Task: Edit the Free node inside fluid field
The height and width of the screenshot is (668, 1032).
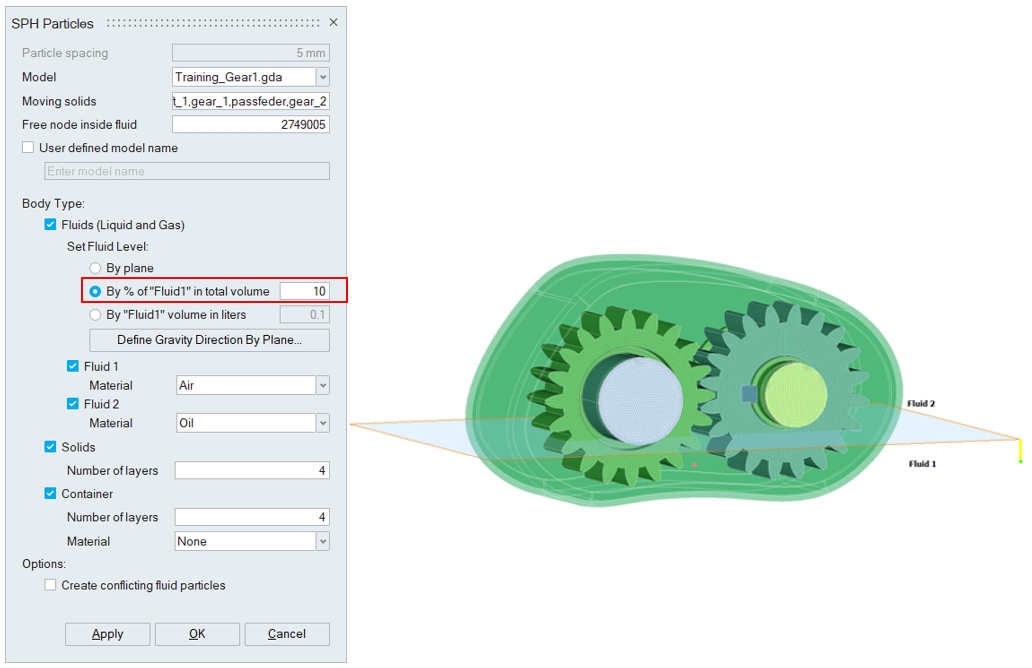Action: (250, 125)
